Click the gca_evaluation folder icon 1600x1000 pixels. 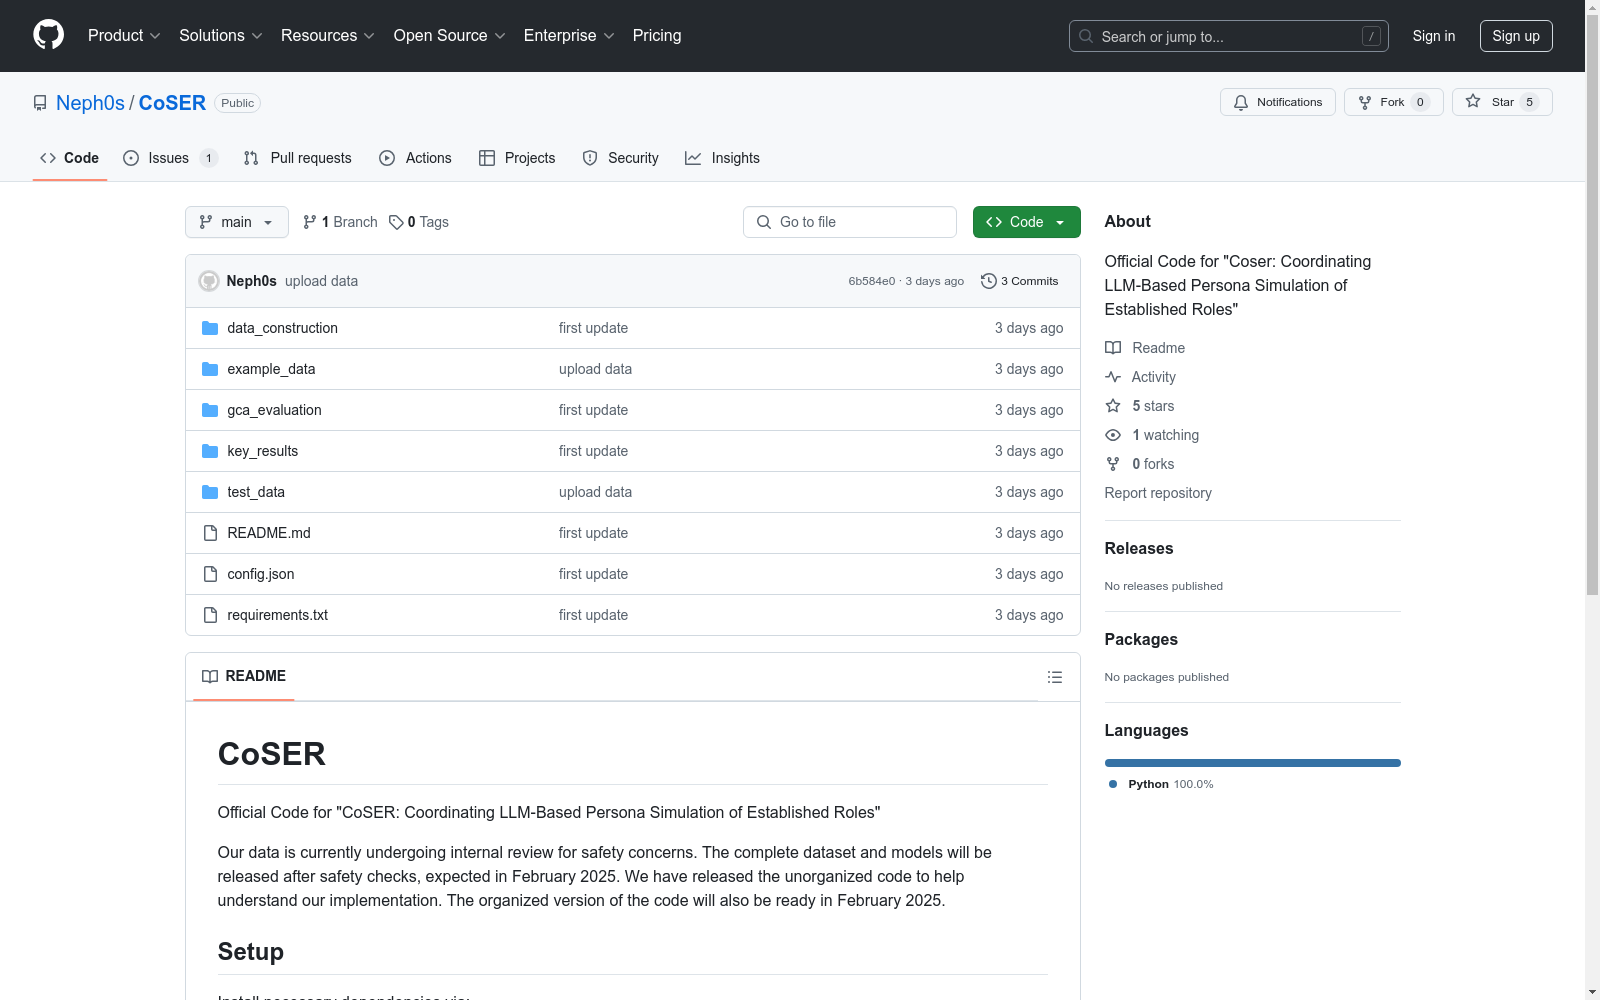(x=210, y=410)
